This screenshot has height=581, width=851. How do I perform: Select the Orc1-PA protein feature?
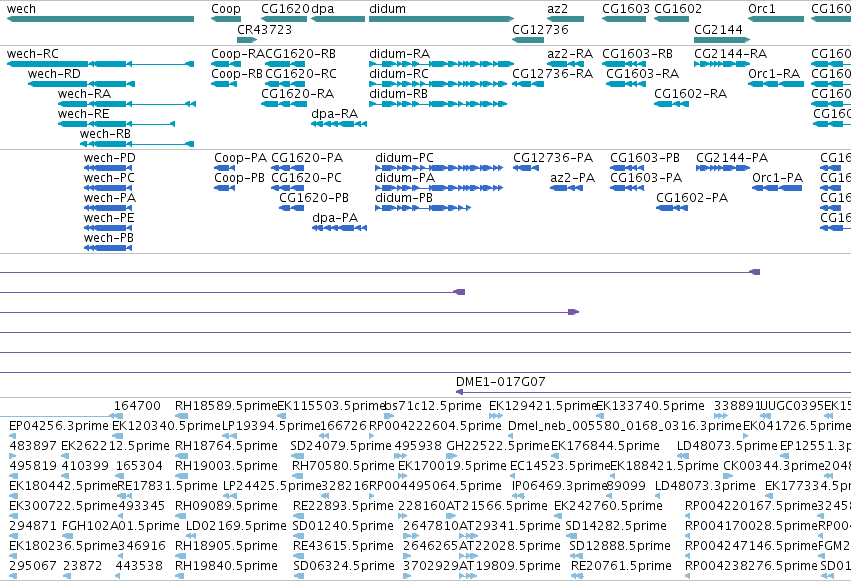[x=777, y=188]
